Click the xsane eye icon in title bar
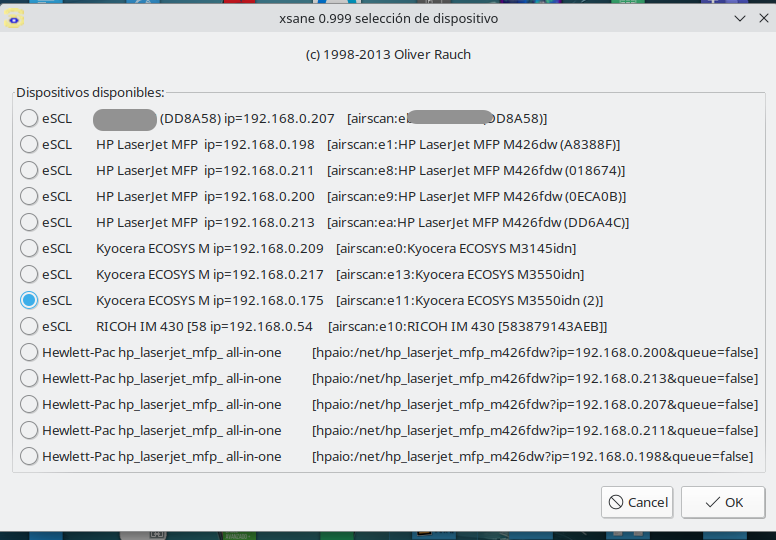Image resolution: width=776 pixels, height=540 pixels. click(x=13, y=19)
